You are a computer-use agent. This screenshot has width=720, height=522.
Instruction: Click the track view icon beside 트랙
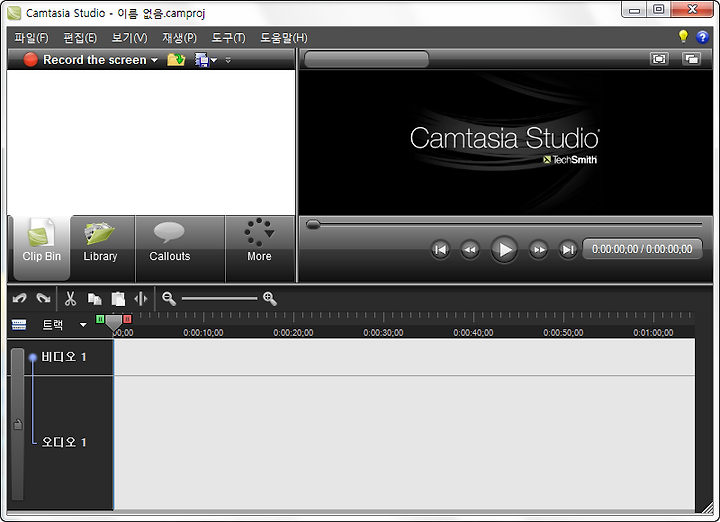coord(19,325)
